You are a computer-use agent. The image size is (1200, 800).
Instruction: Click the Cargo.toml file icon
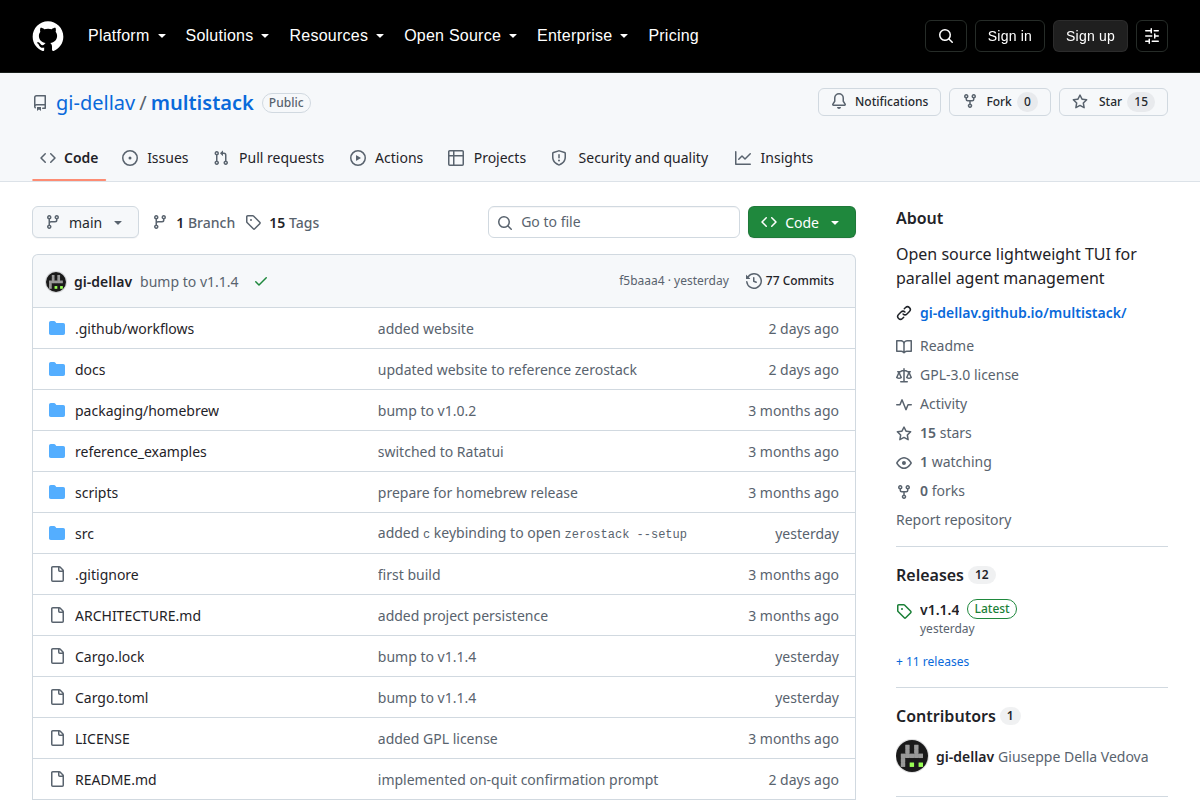[57, 698]
